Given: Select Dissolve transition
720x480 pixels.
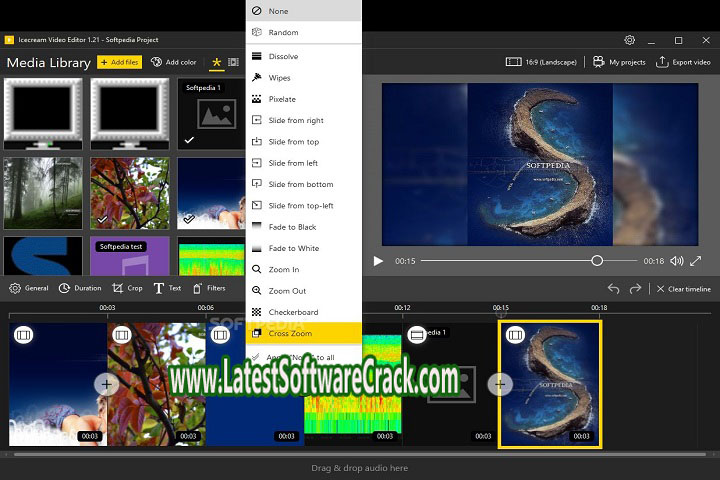Looking at the screenshot, I should click(x=304, y=56).
